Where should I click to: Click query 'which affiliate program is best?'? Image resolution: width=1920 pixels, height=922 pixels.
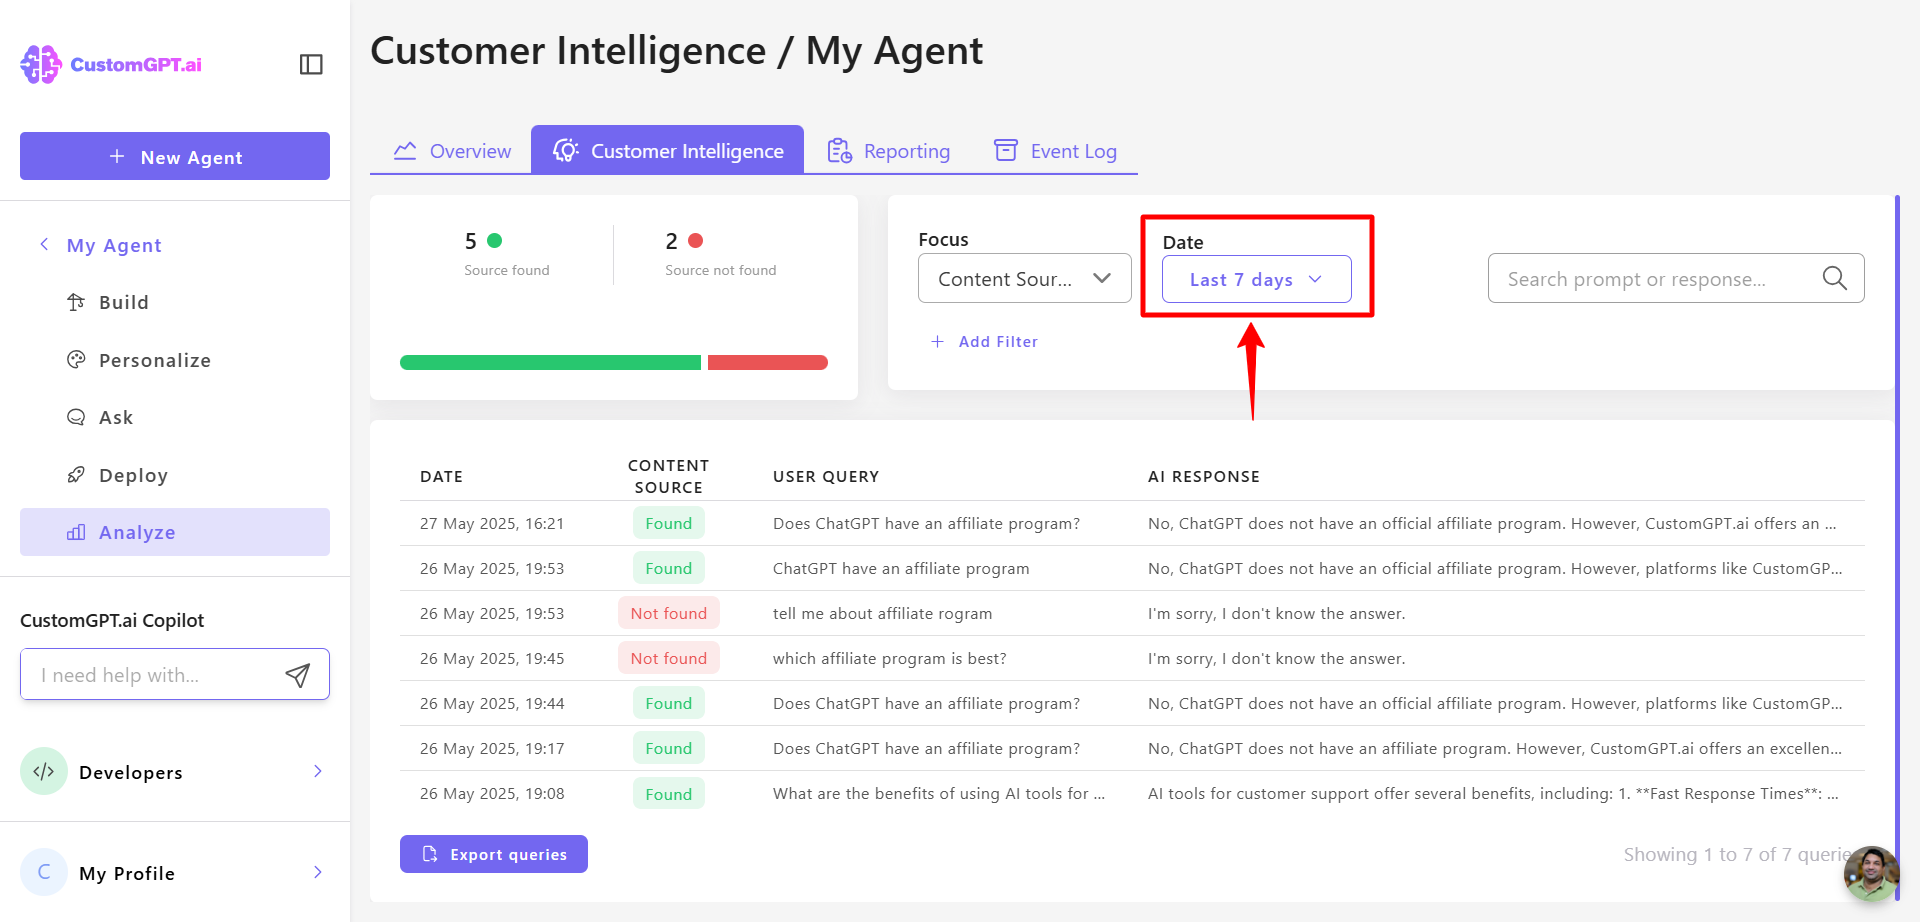(x=890, y=658)
